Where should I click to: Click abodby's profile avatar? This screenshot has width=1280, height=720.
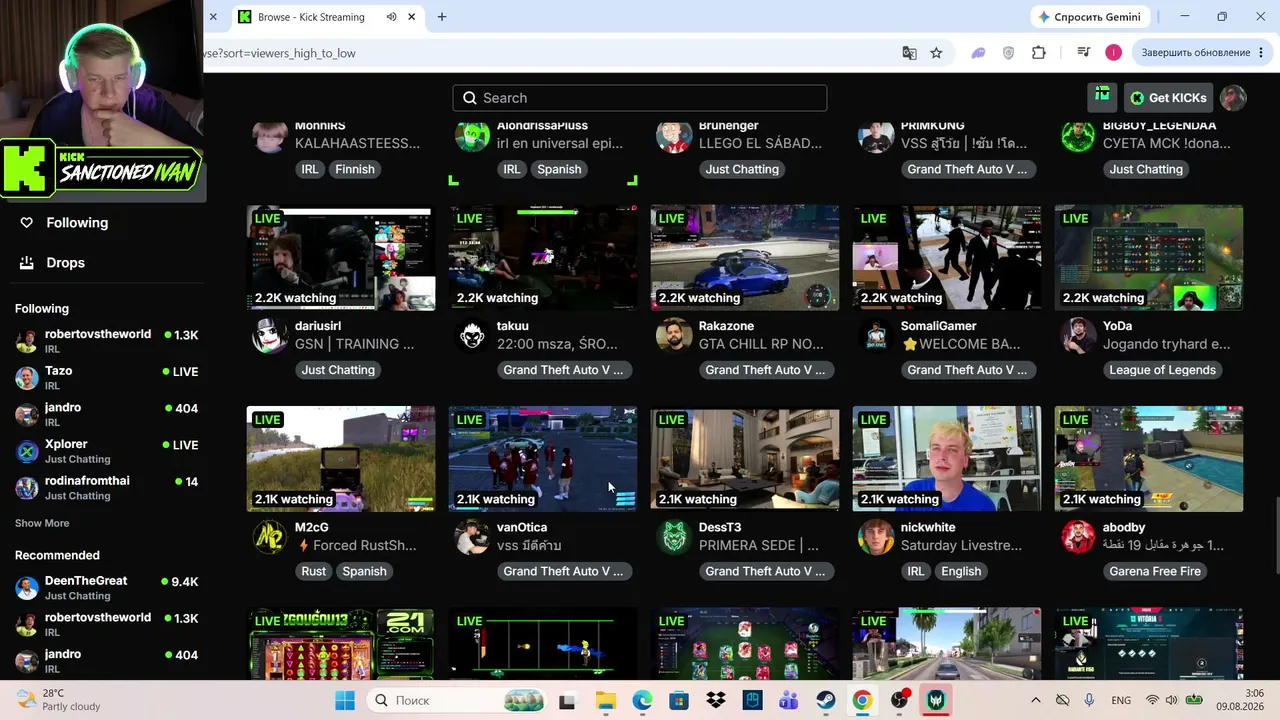[1078, 537]
